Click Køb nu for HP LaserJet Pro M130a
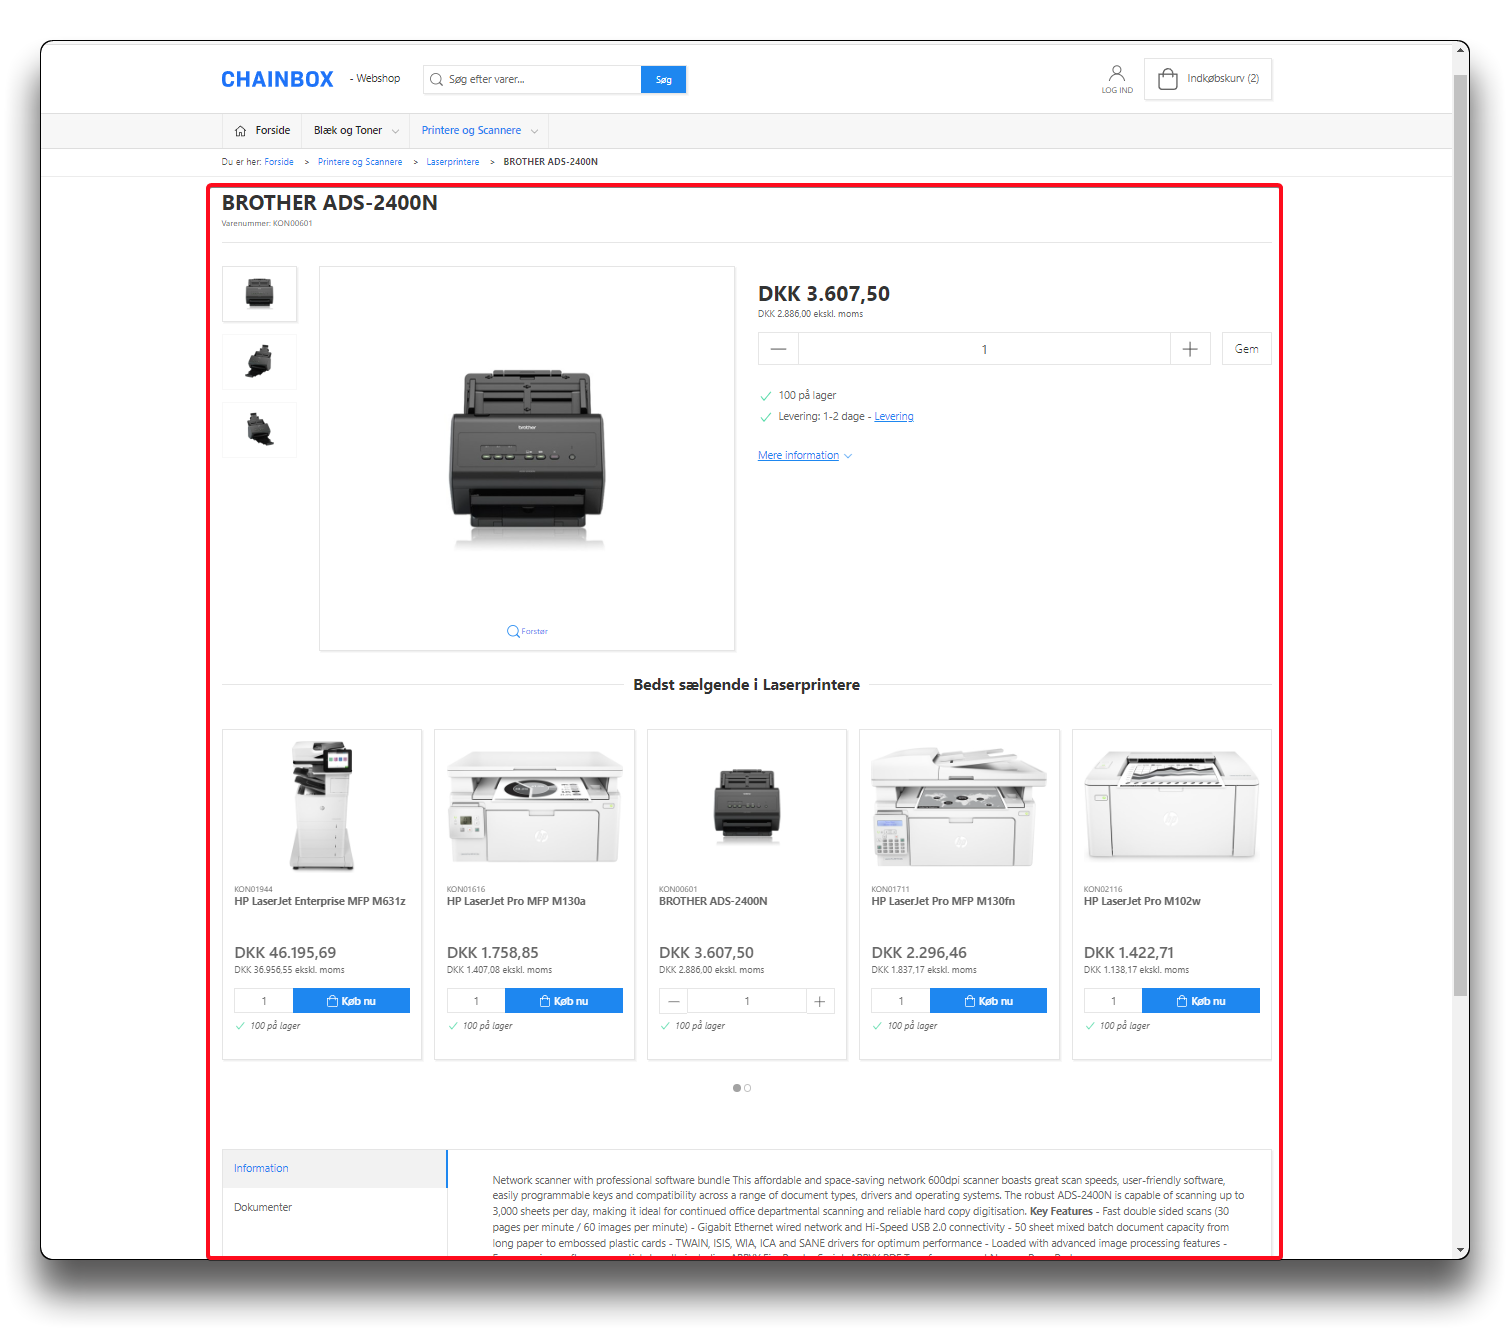 pyautogui.click(x=564, y=1001)
